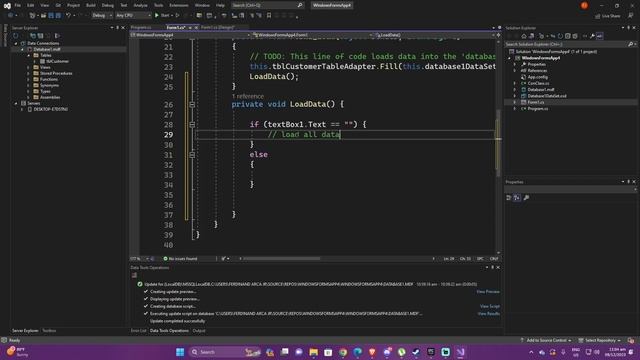Click Live Share button
The height and width of the screenshot is (360, 640).
click(608, 16)
